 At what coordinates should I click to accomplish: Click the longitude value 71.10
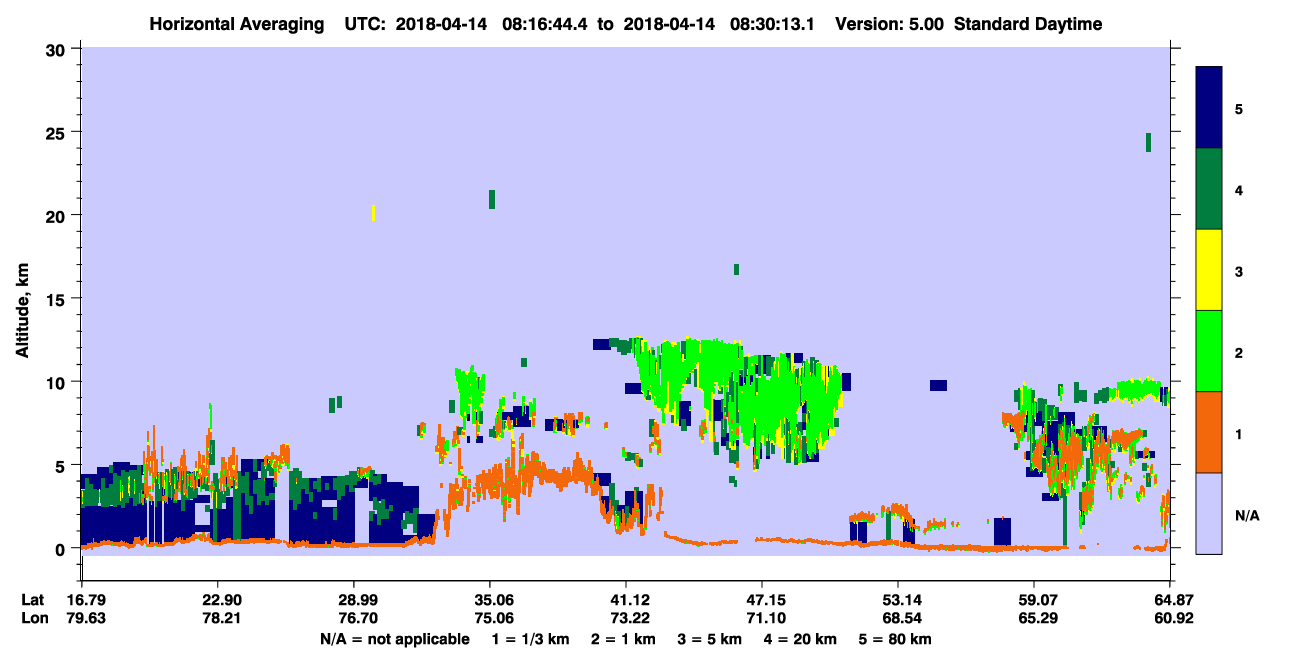coord(762,618)
